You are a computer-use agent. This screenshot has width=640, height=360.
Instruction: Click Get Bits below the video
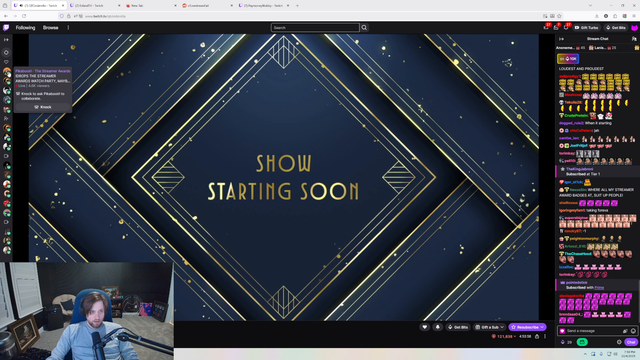[x=458, y=327]
